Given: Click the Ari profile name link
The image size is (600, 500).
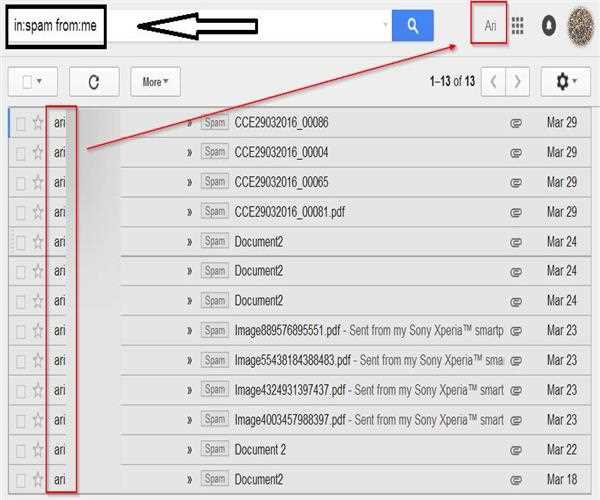Looking at the screenshot, I should [x=490, y=26].
